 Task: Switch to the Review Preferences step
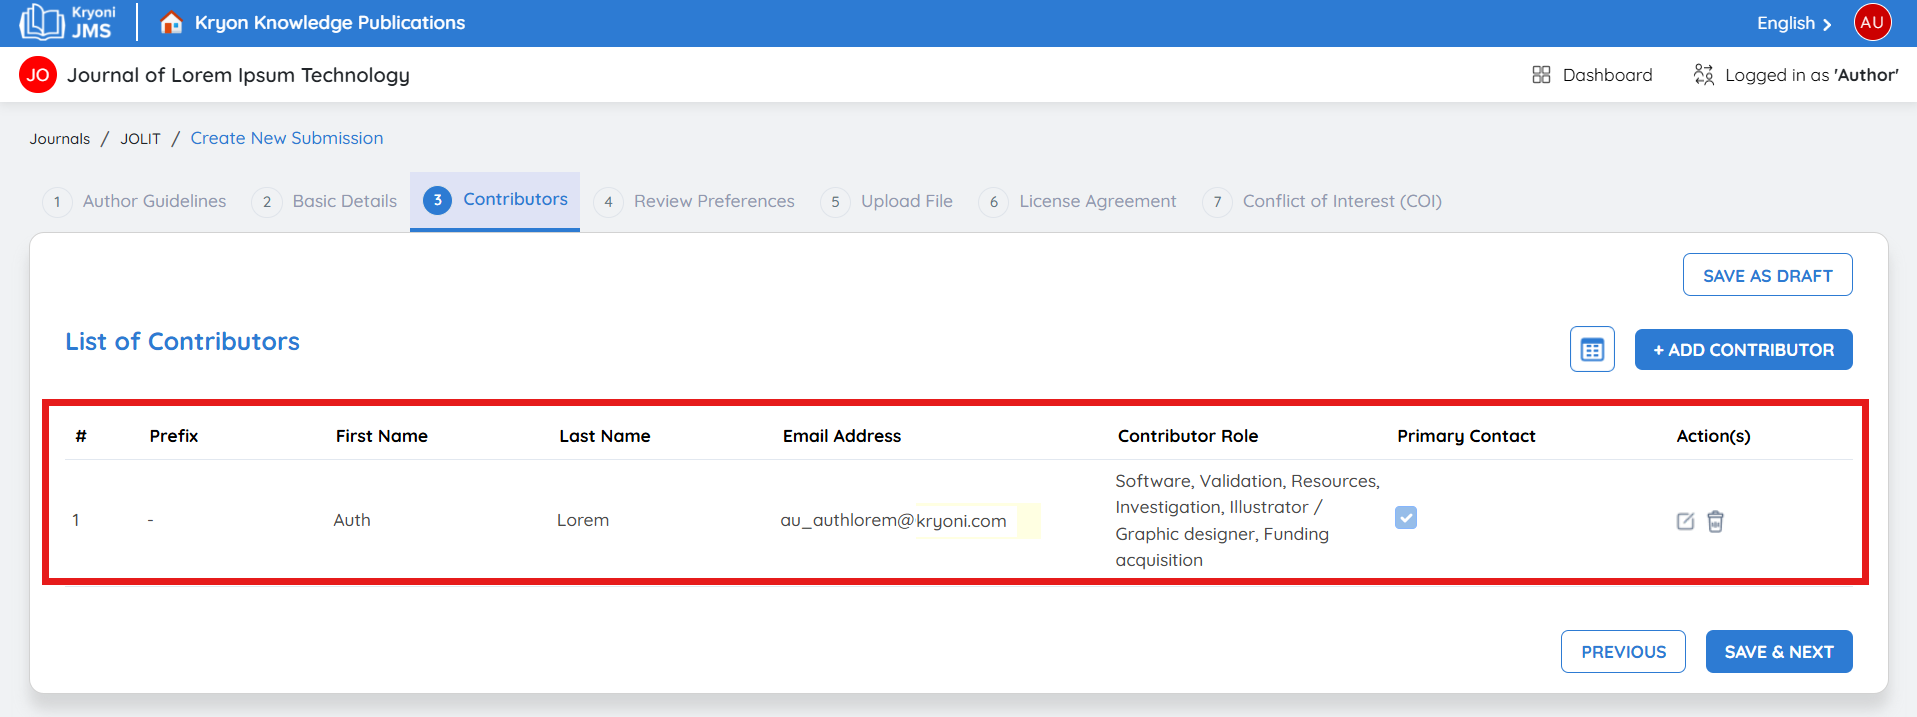(x=713, y=201)
